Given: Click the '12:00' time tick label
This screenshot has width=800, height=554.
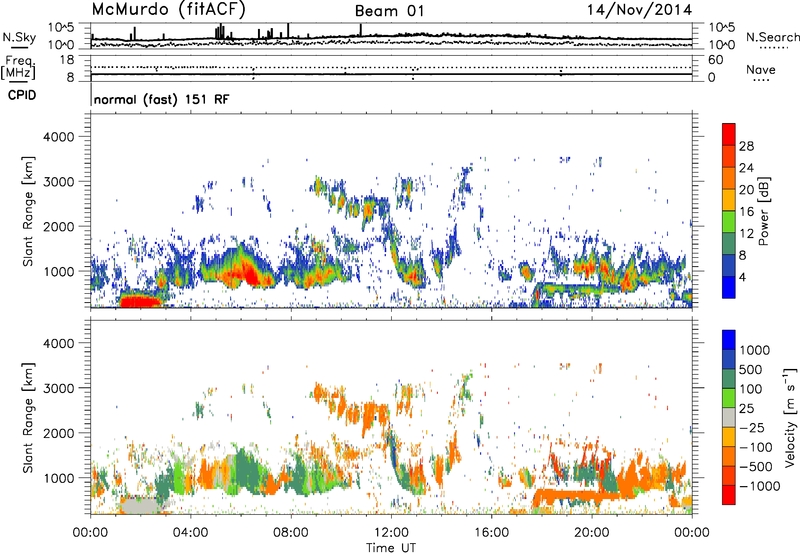Looking at the screenshot, I should tap(391, 533).
